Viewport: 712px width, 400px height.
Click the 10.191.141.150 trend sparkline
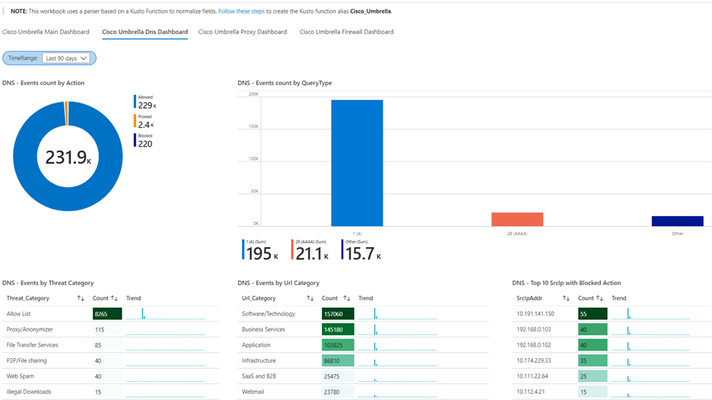[x=651, y=314]
